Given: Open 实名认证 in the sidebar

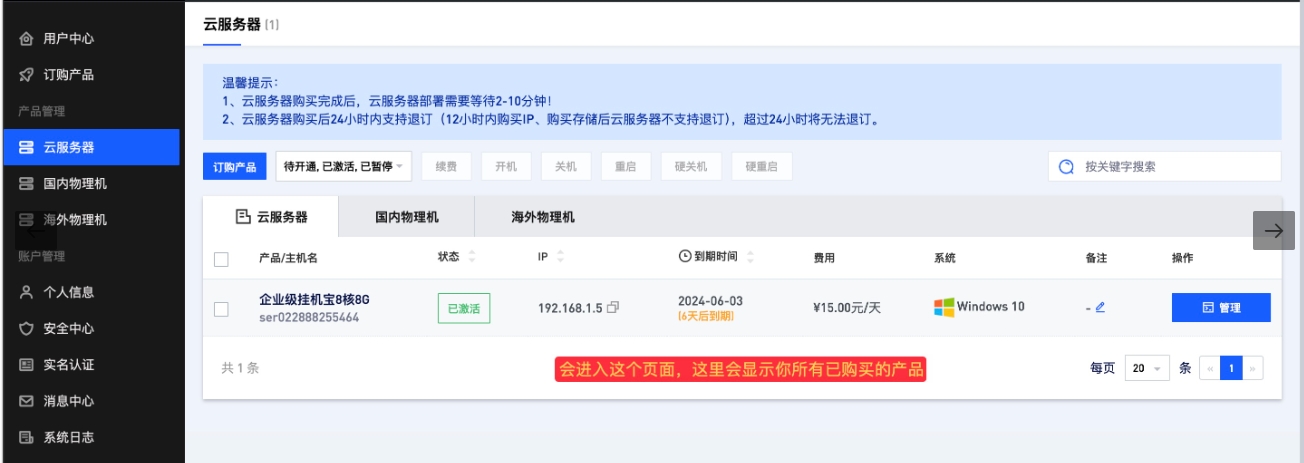Looking at the screenshot, I should click(68, 365).
